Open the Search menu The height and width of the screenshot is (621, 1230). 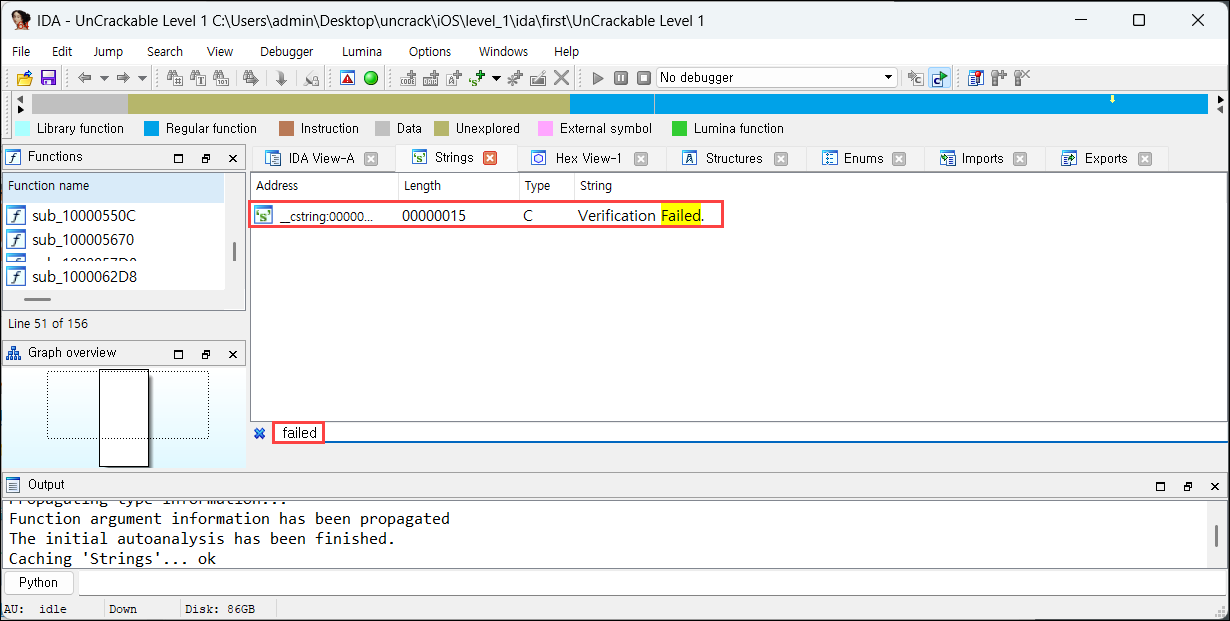[165, 51]
